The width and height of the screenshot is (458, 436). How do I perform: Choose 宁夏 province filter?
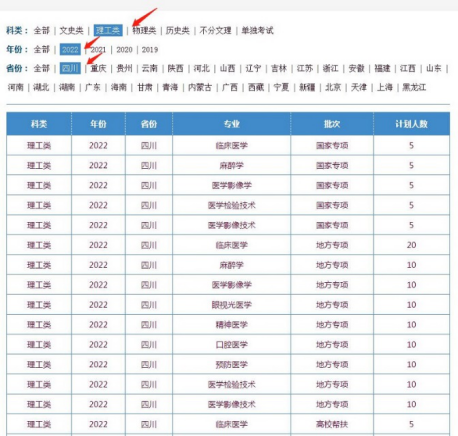pos(282,88)
